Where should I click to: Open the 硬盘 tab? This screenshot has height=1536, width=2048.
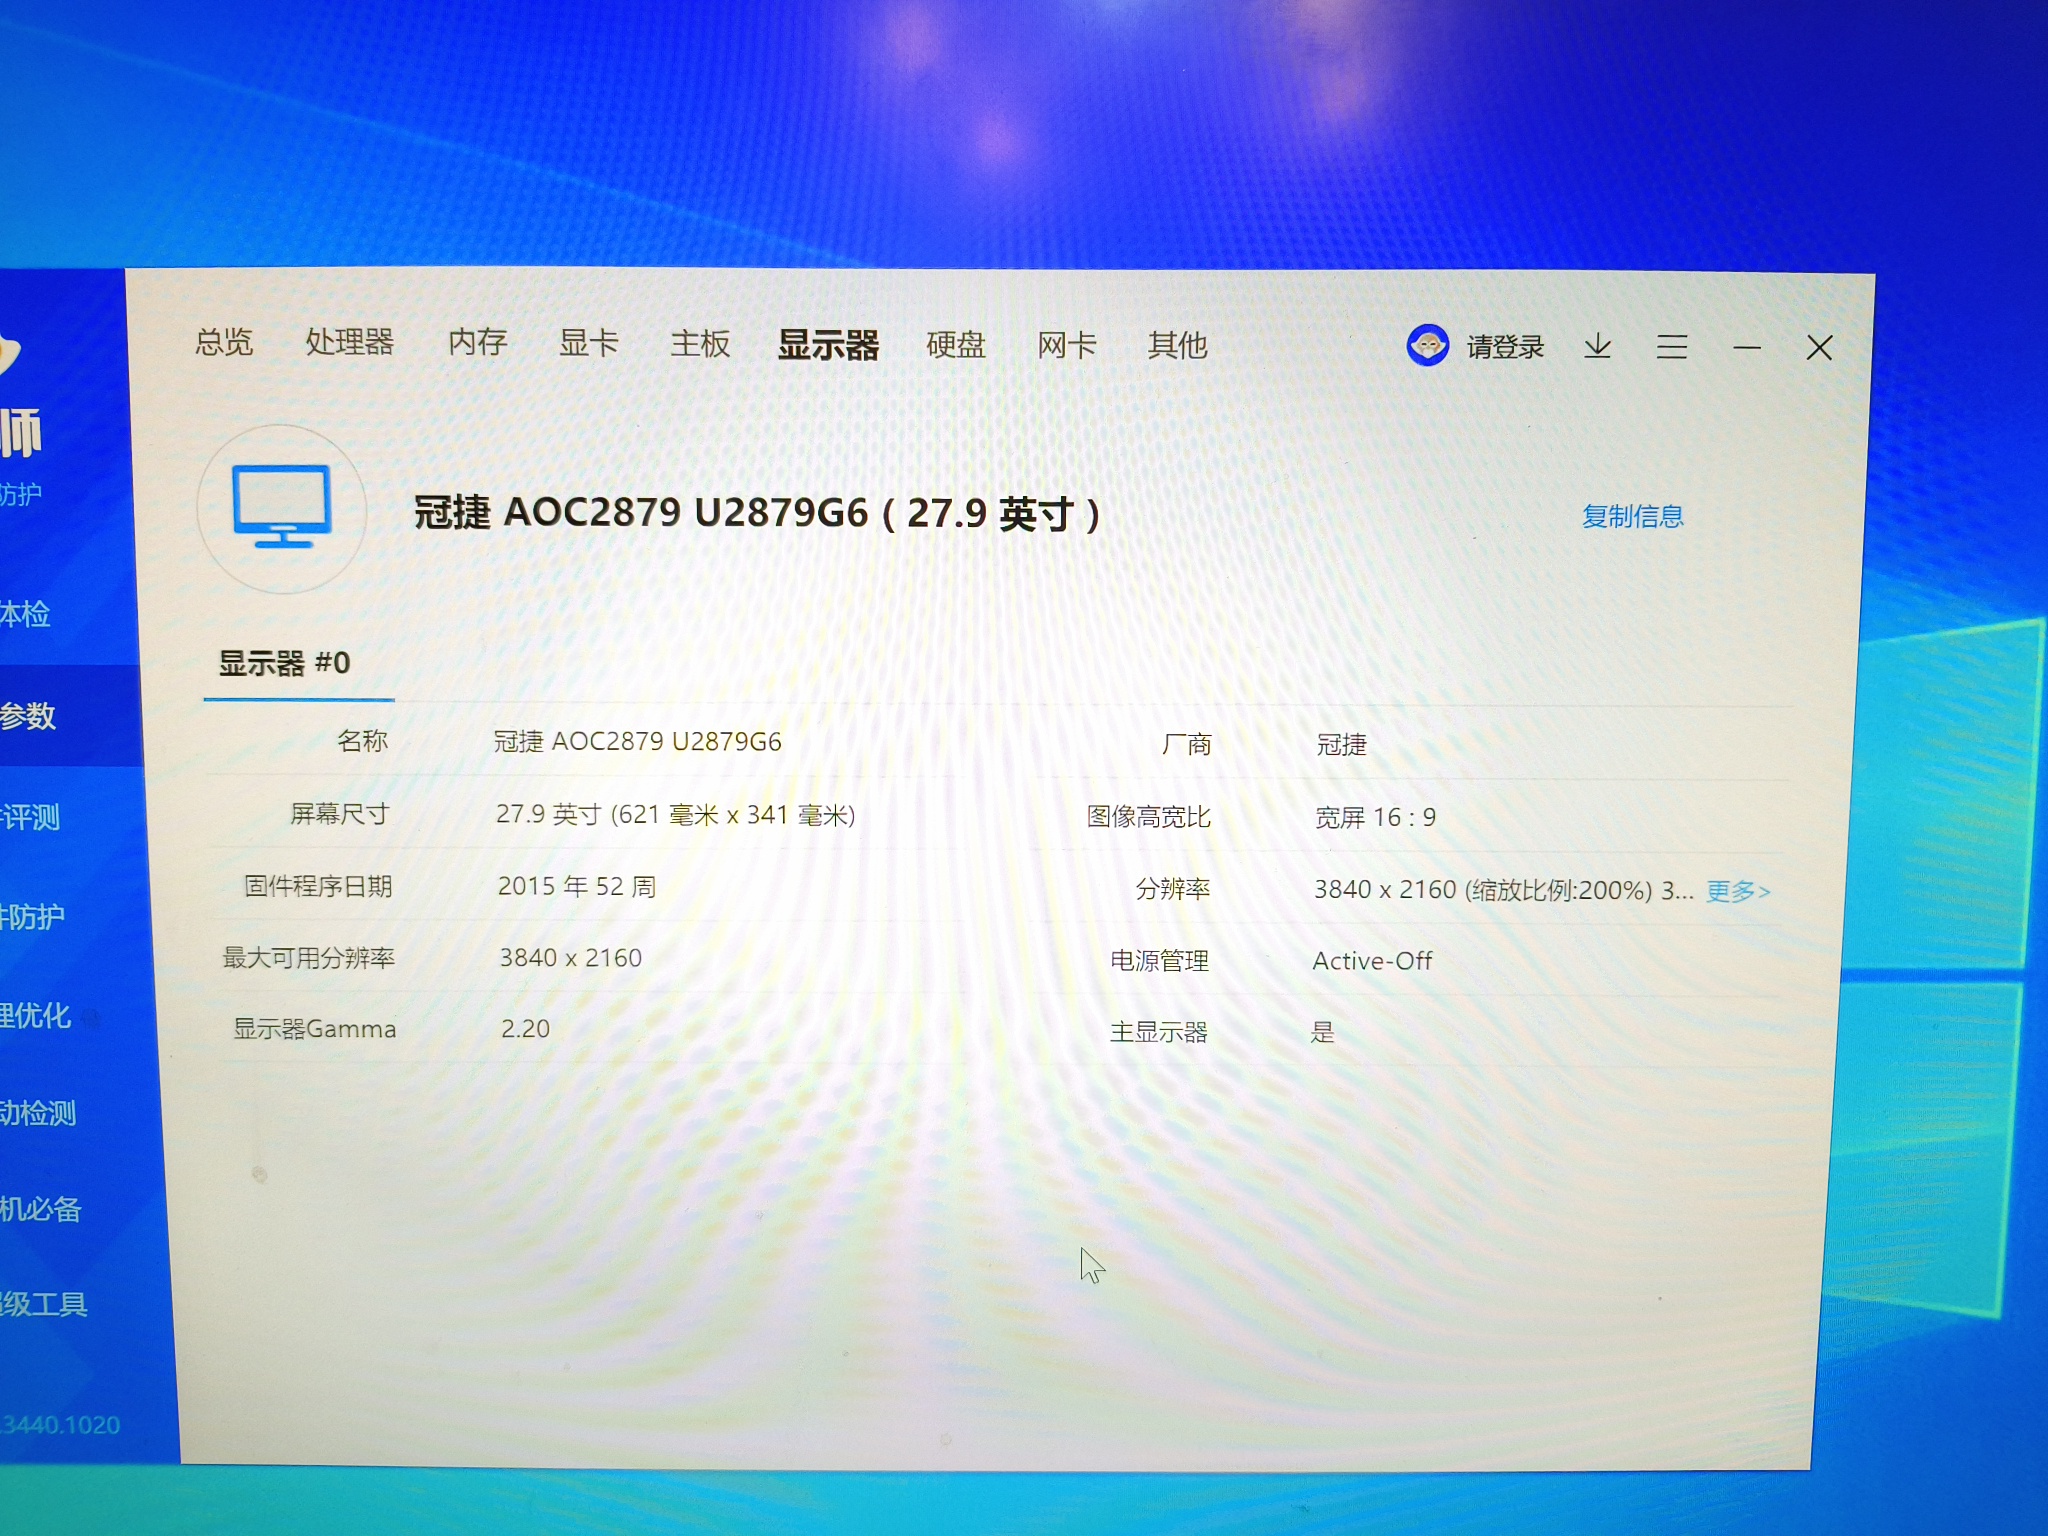tap(956, 345)
